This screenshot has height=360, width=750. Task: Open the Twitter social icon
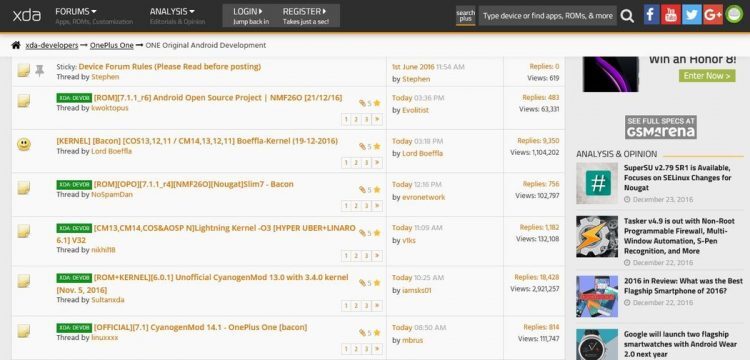(692, 15)
